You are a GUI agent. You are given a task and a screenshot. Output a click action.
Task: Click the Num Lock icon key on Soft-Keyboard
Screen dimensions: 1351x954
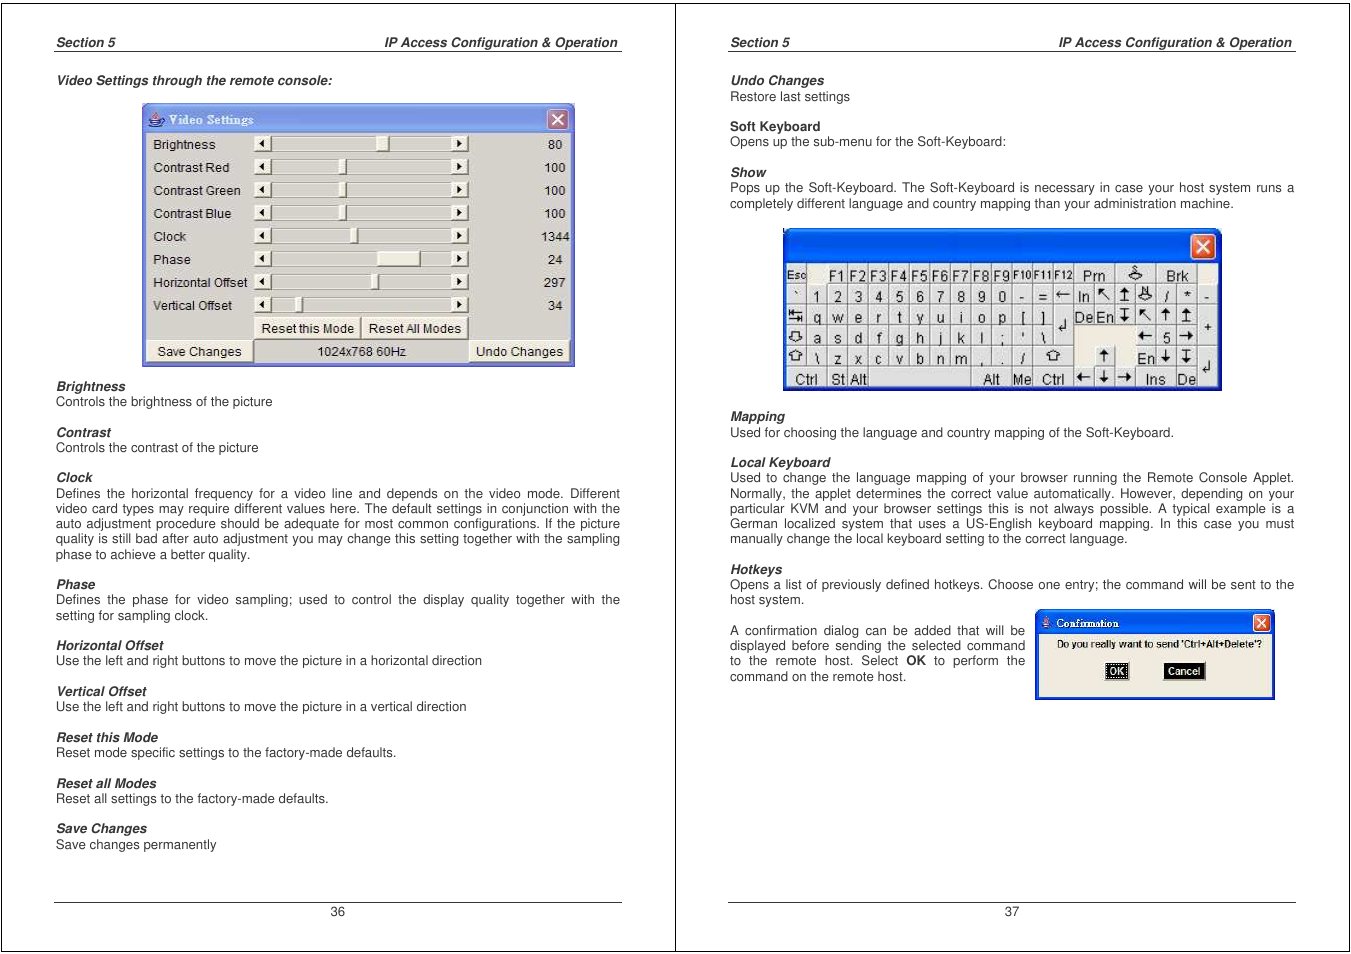(x=1146, y=294)
